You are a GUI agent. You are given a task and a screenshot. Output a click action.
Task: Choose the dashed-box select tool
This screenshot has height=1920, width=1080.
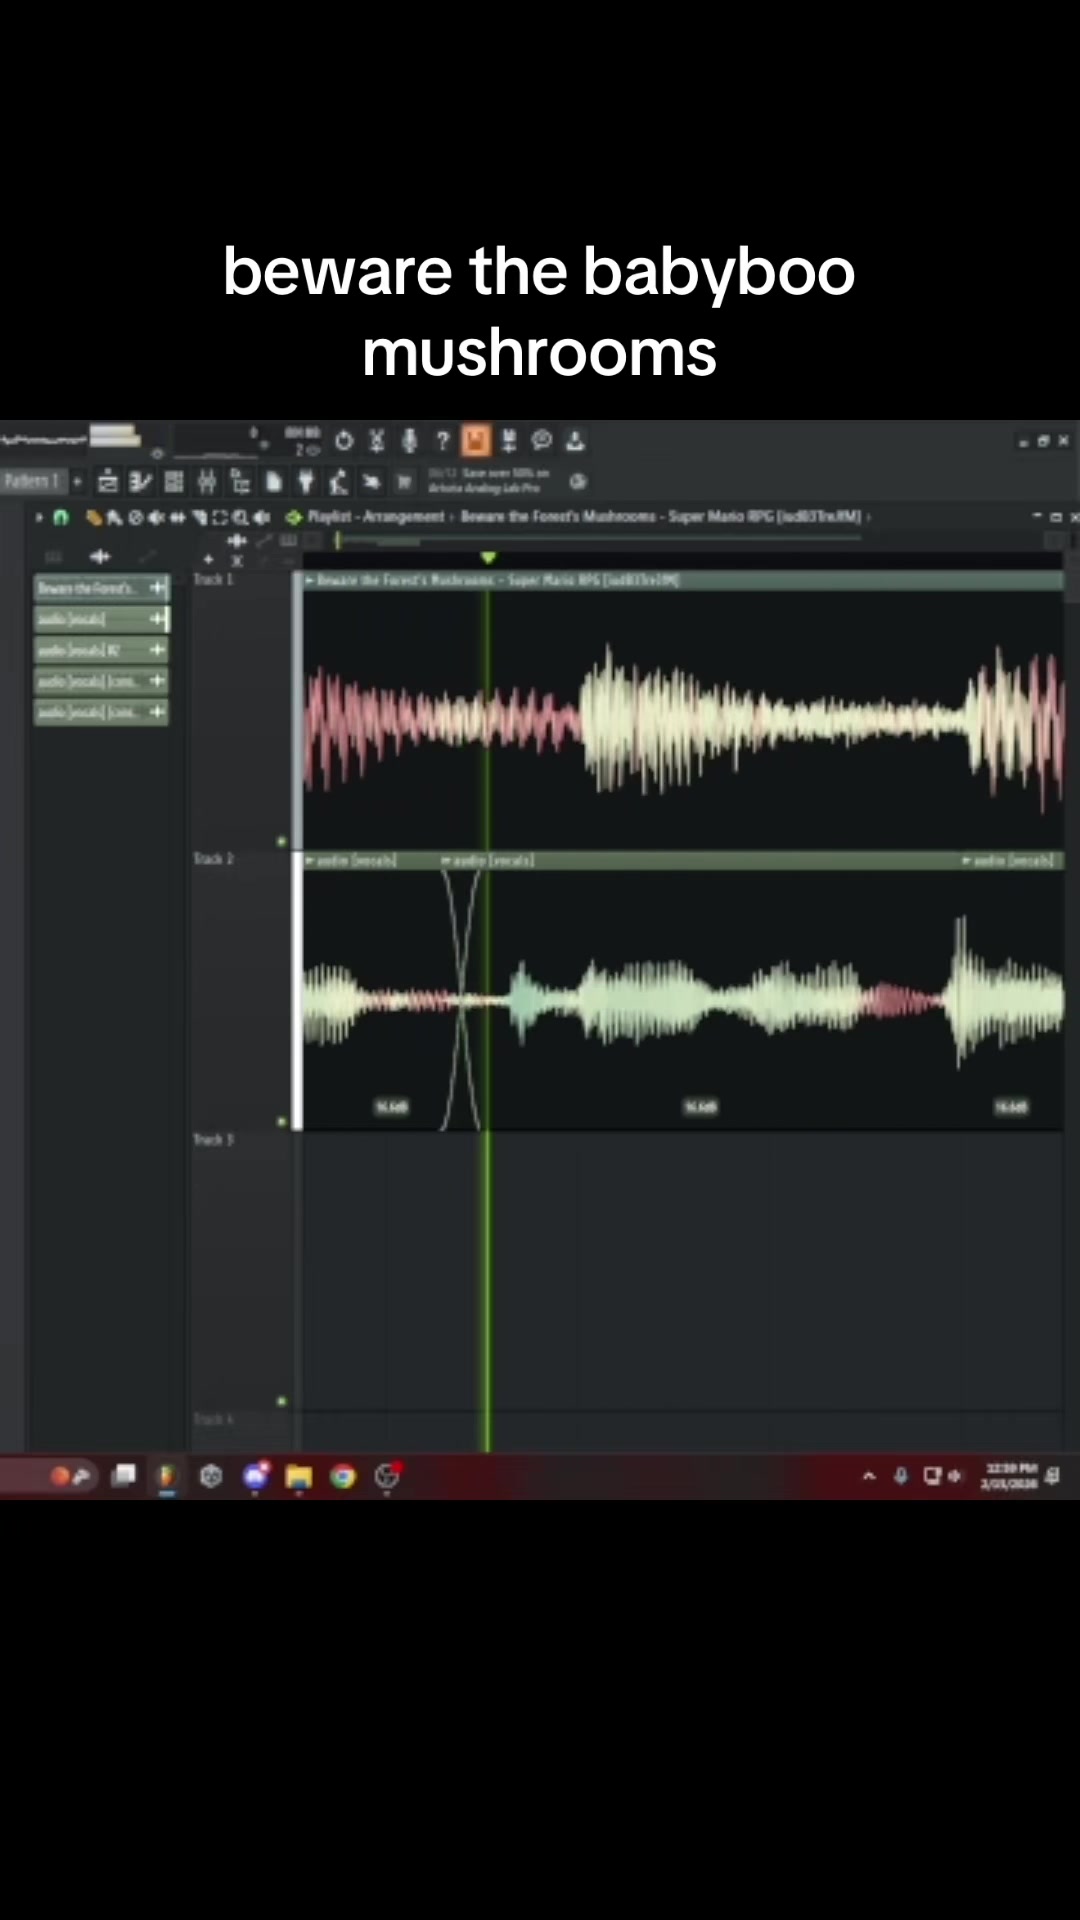tap(220, 517)
